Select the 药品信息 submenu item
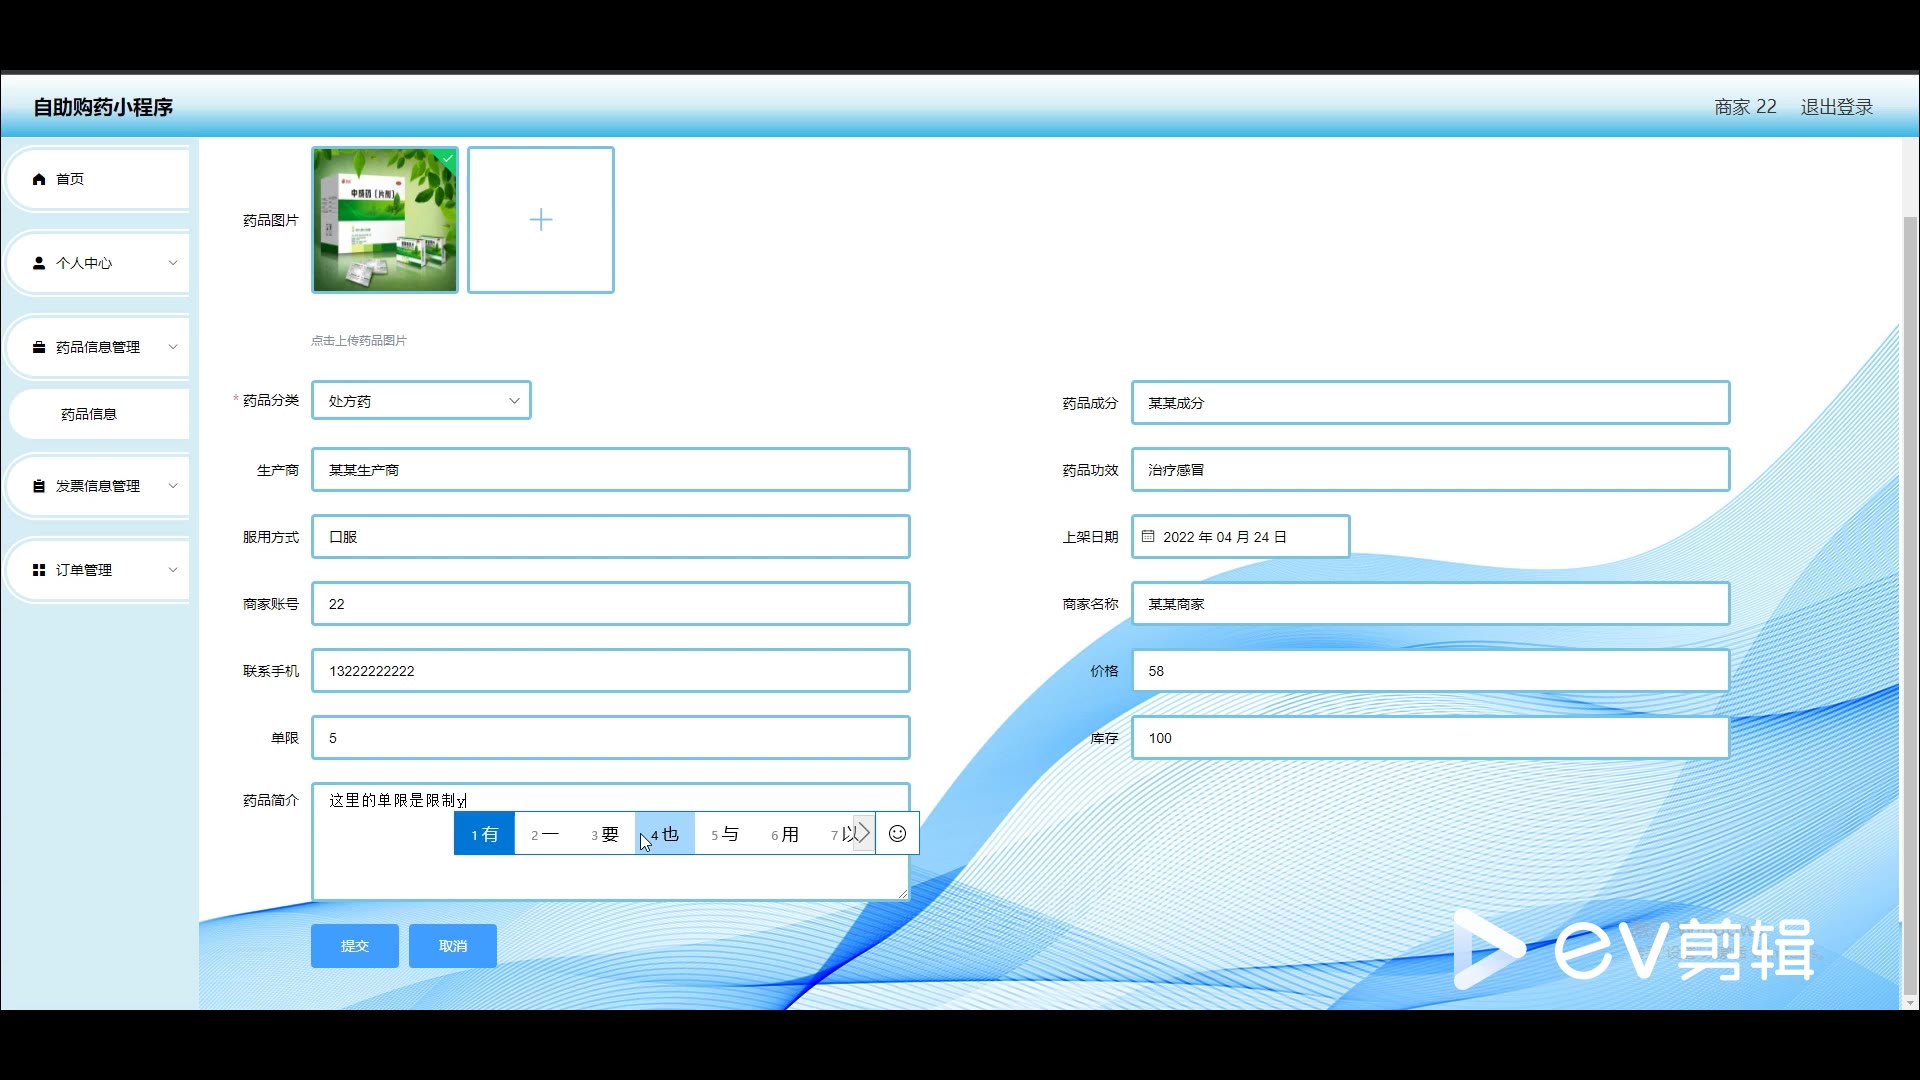The height and width of the screenshot is (1080, 1920). click(89, 414)
